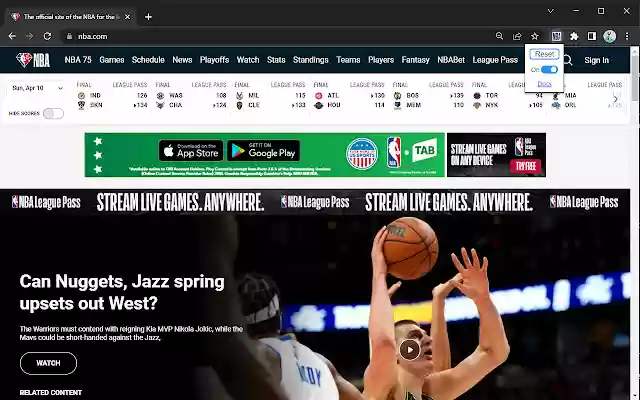
Task: Open the tab search chevron in title bar
Action: click(551, 11)
